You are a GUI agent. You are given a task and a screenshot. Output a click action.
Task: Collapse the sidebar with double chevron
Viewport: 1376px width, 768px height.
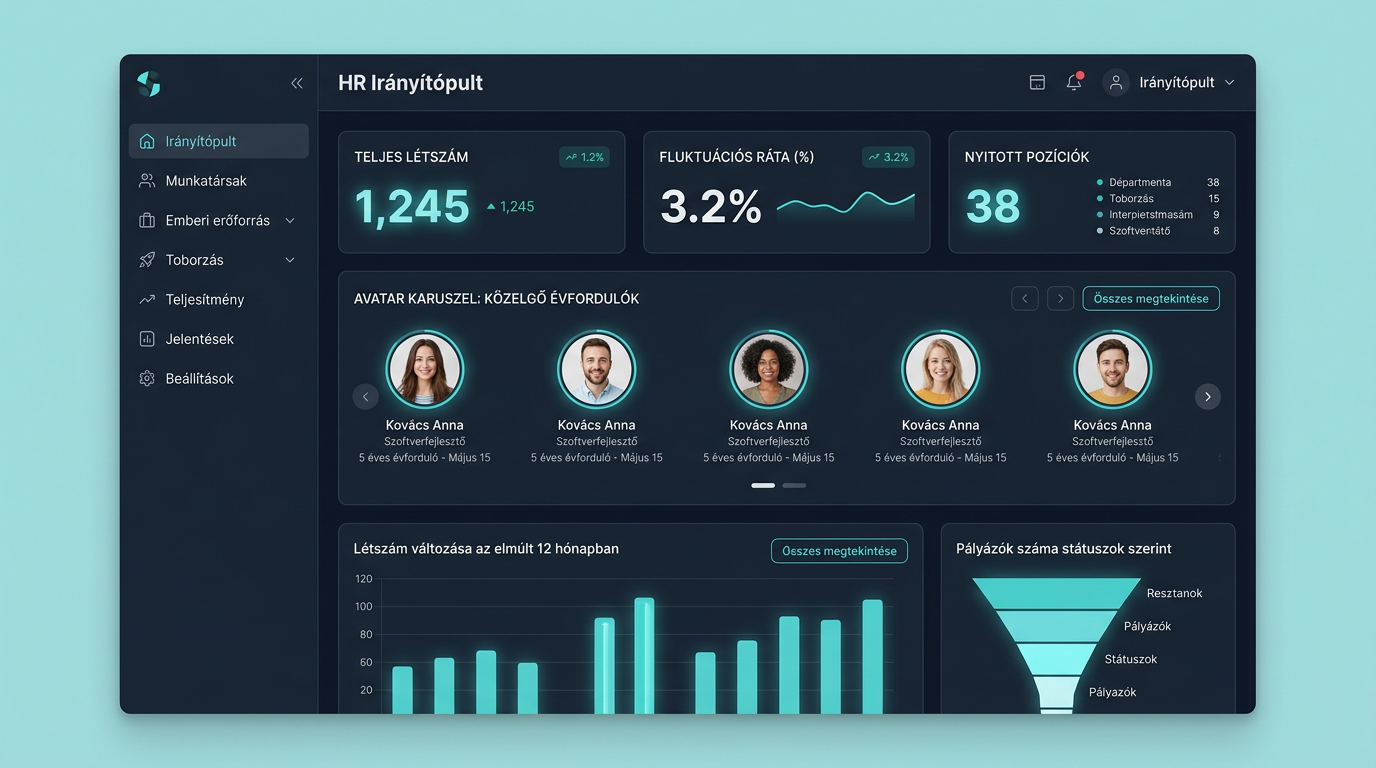click(297, 84)
